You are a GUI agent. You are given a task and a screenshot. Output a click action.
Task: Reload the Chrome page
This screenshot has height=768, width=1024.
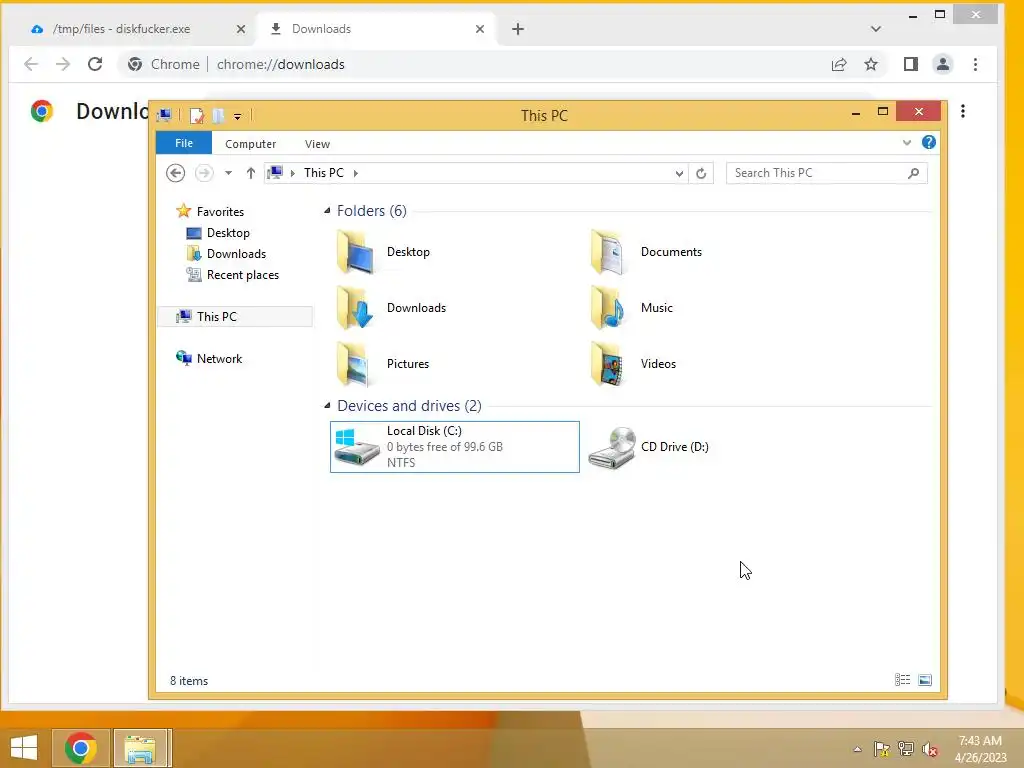(x=95, y=64)
